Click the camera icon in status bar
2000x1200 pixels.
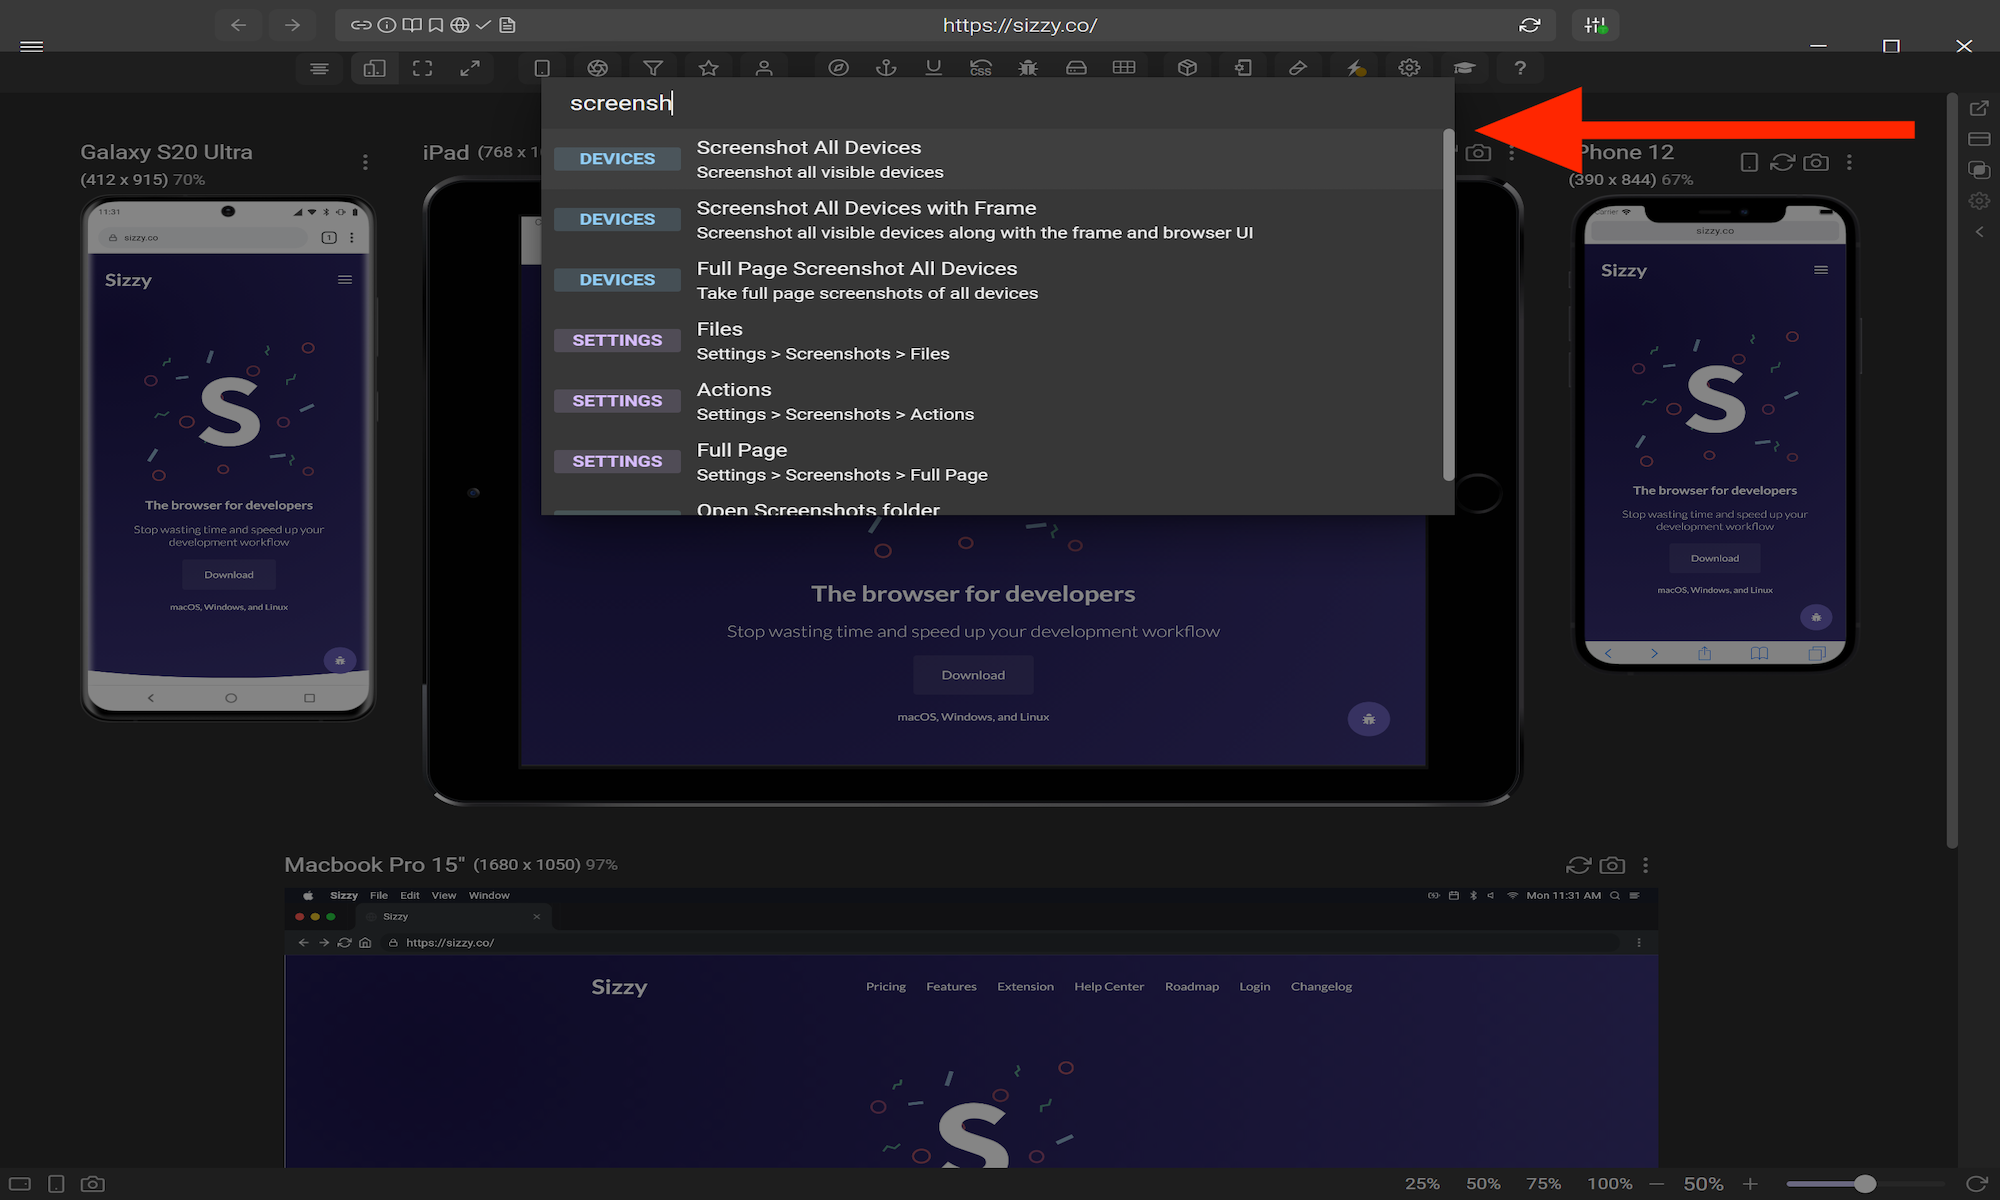92,1184
